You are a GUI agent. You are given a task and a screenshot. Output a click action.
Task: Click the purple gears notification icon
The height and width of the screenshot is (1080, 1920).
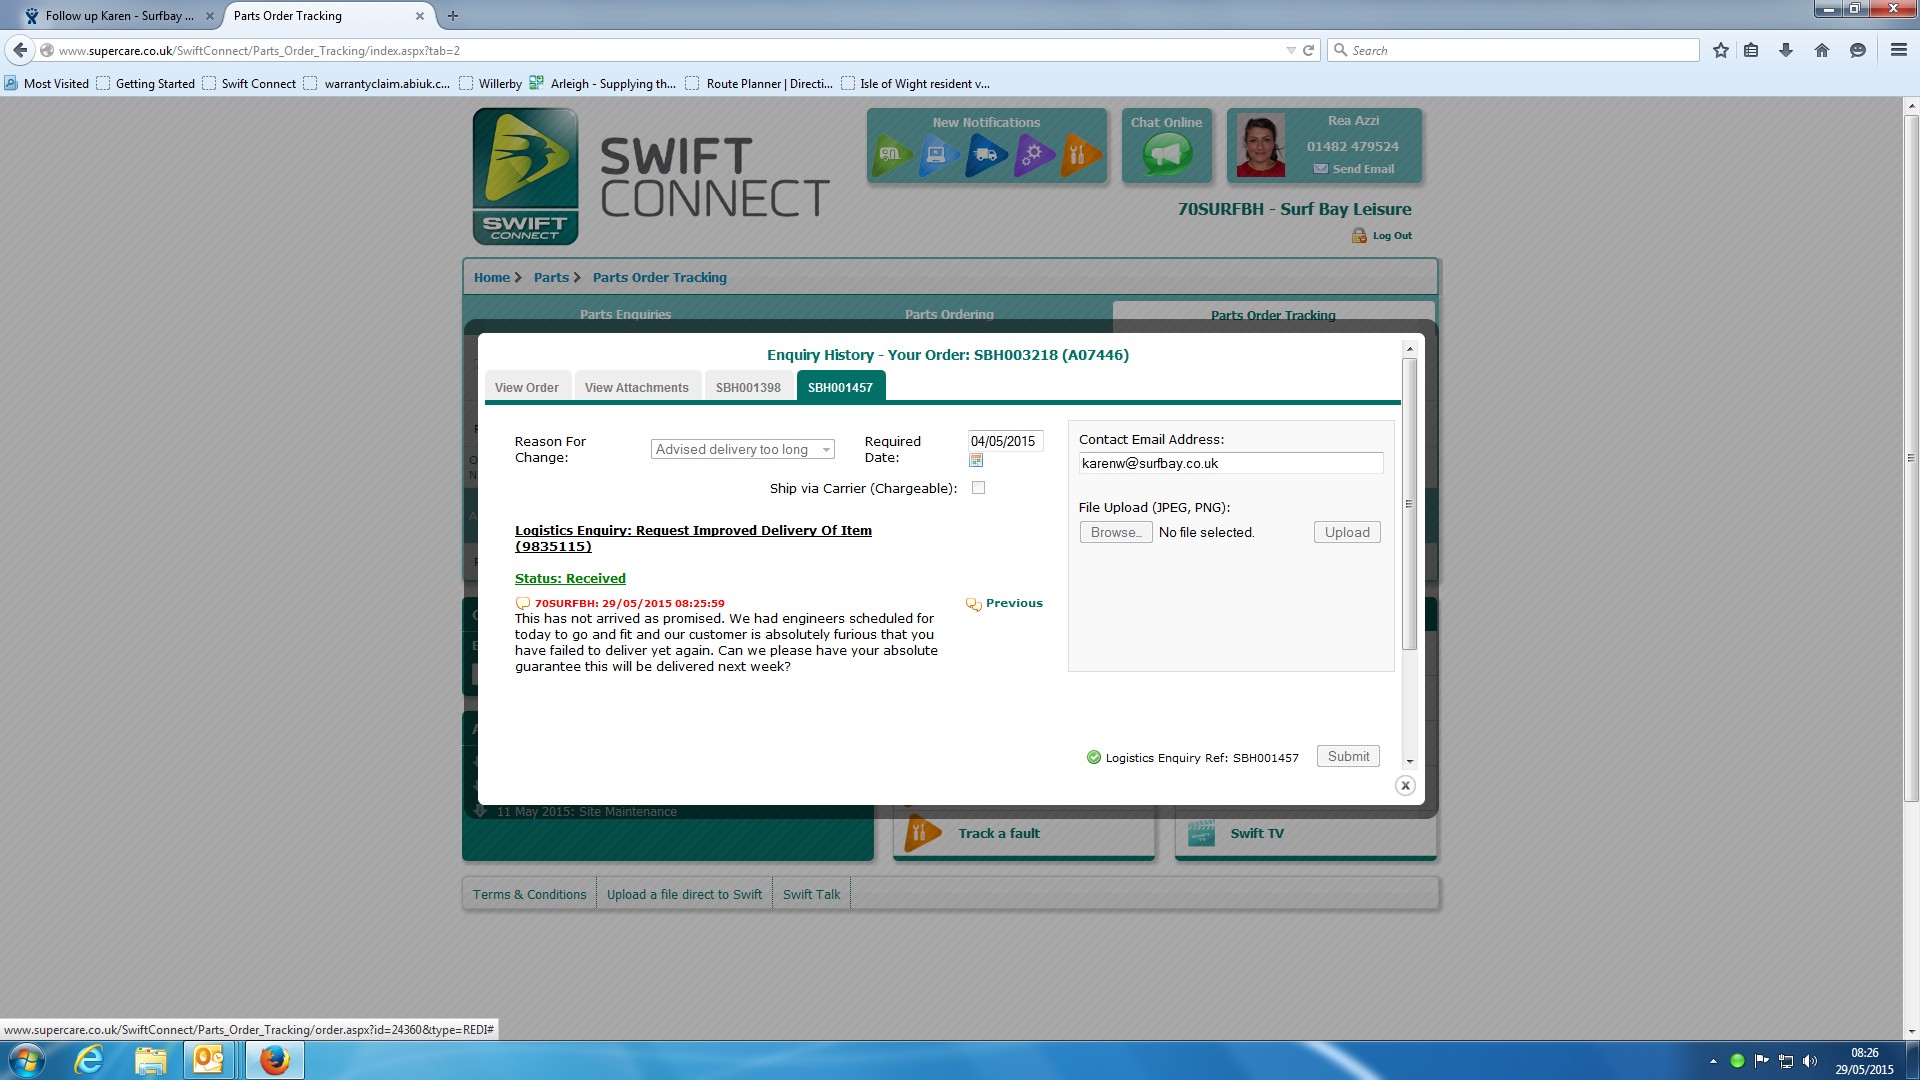pos(1033,155)
